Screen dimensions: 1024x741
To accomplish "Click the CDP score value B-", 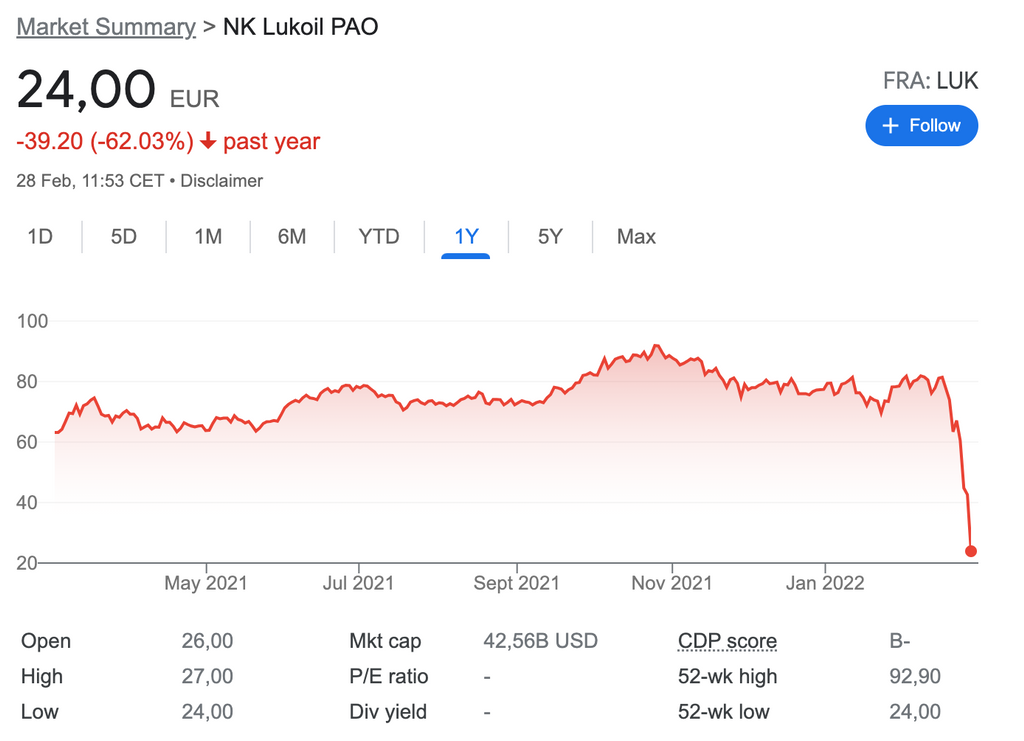I will pyautogui.click(x=899, y=641).
